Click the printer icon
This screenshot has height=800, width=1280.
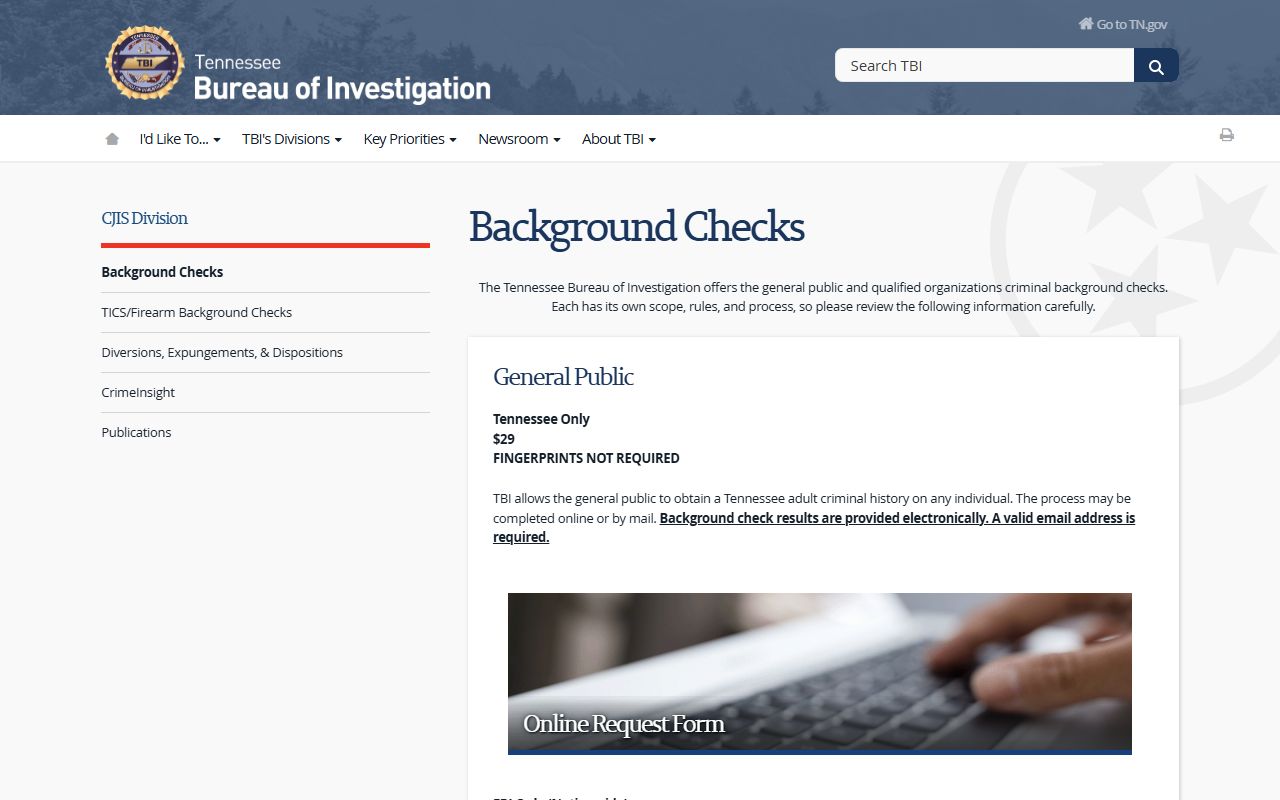(1226, 135)
